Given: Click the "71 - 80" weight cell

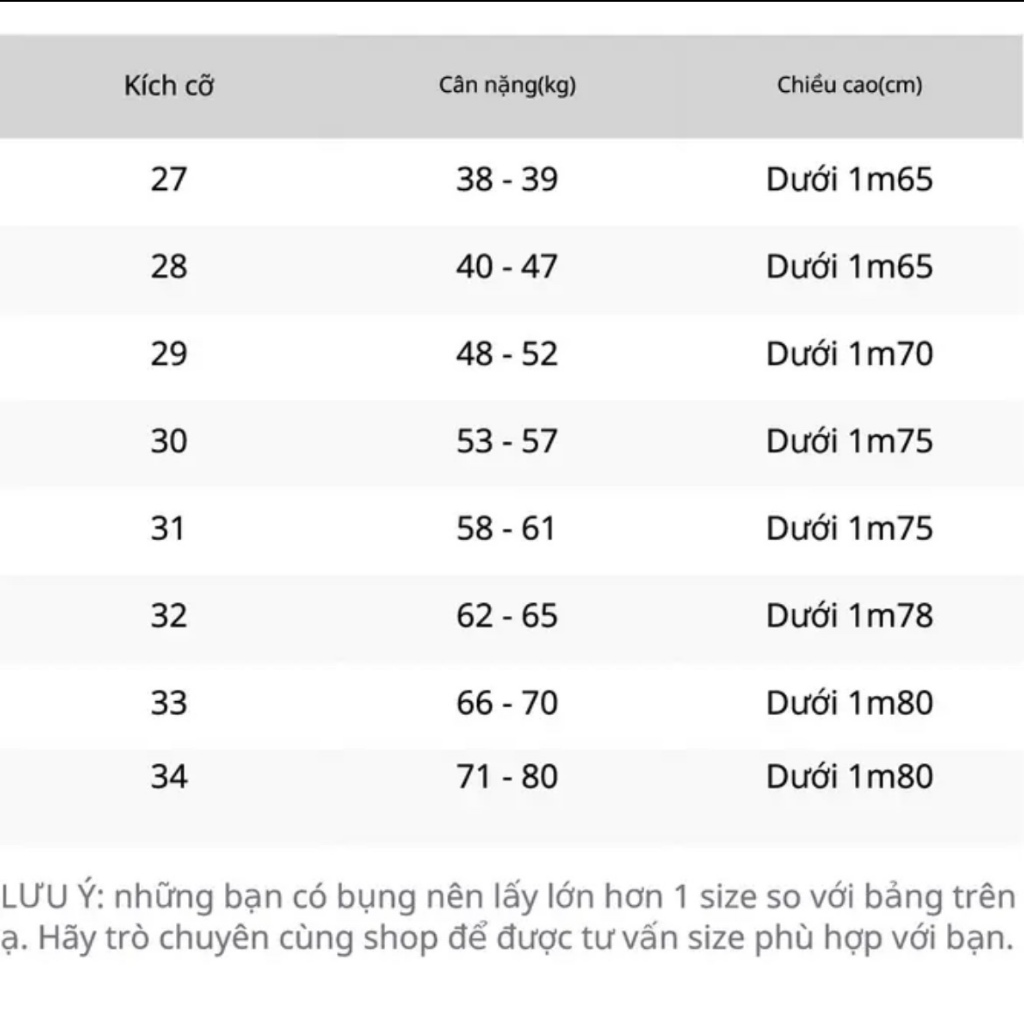Looking at the screenshot, I should click(507, 777).
